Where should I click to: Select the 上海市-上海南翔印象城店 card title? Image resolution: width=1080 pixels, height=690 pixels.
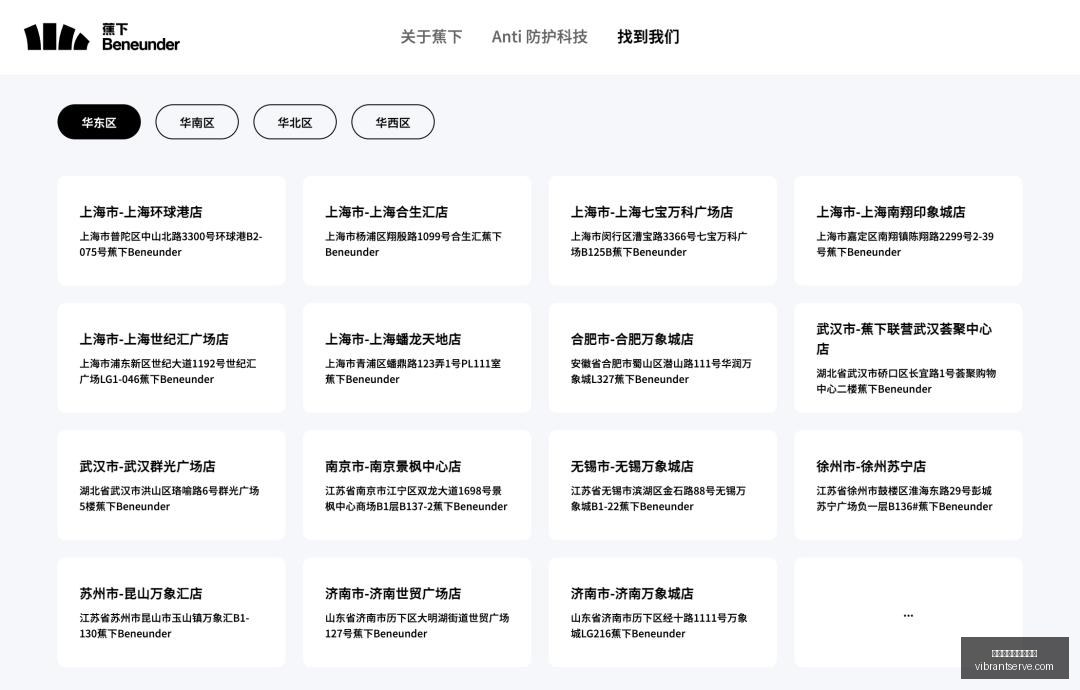(891, 212)
